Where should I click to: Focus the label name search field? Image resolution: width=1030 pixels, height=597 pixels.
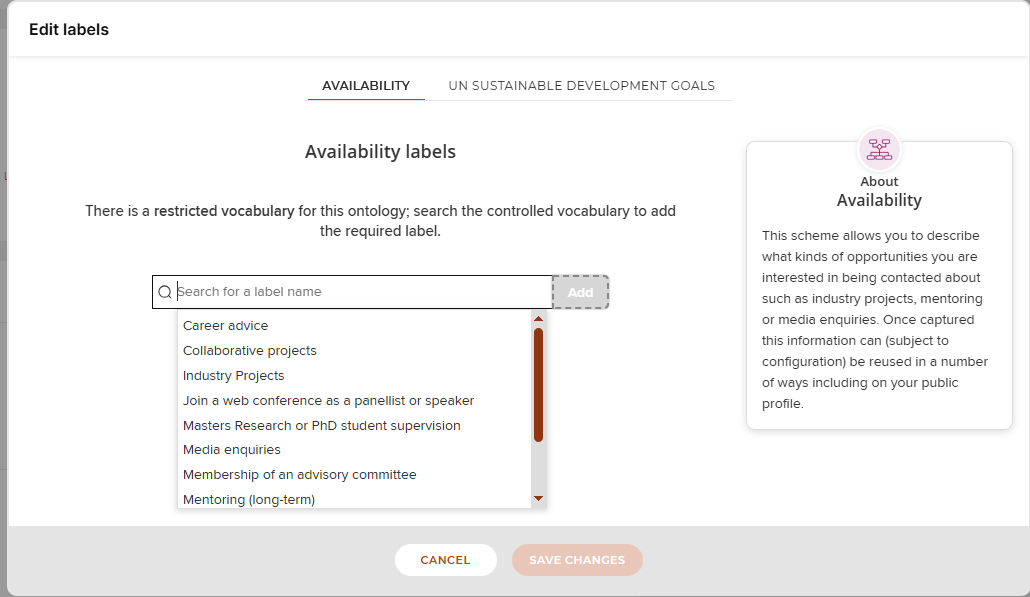[x=362, y=292]
